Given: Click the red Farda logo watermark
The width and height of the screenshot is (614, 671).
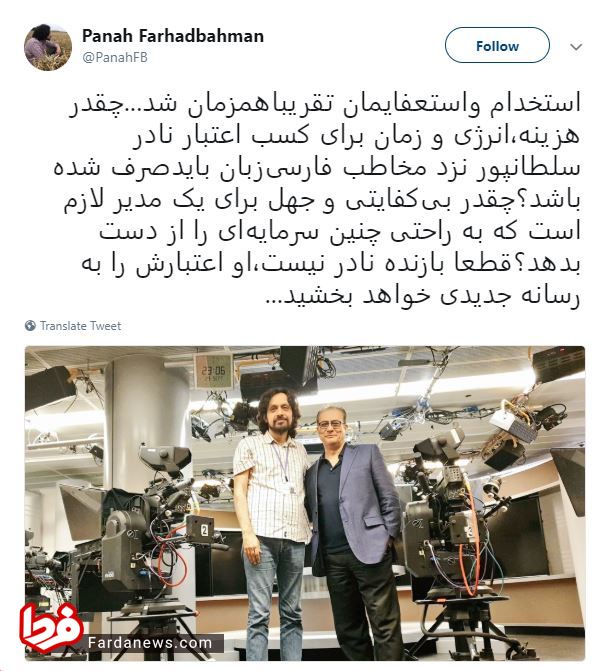Looking at the screenshot, I should (x=51, y=628).
